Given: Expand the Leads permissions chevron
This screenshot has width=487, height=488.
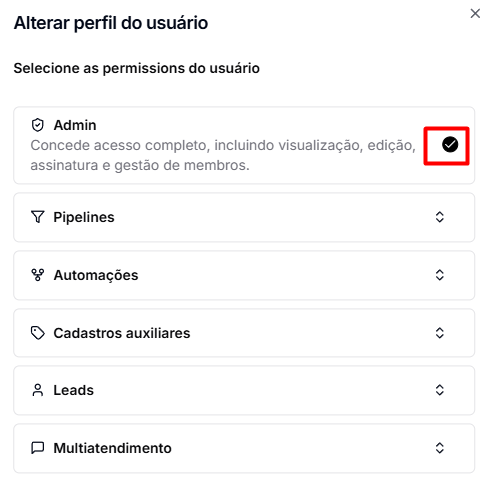Looking at the screenshot, I should click(x=440, y=390).
